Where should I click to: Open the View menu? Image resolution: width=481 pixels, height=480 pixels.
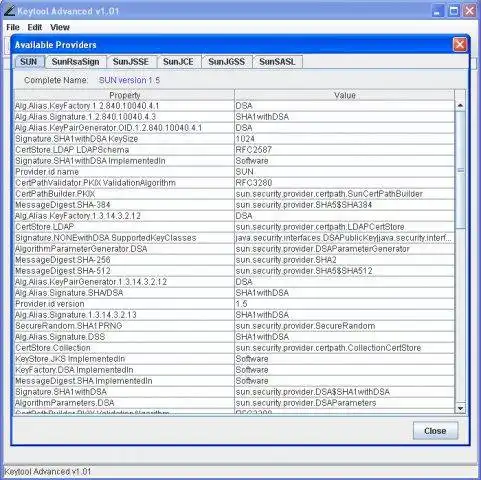click(x=60, y=27)
